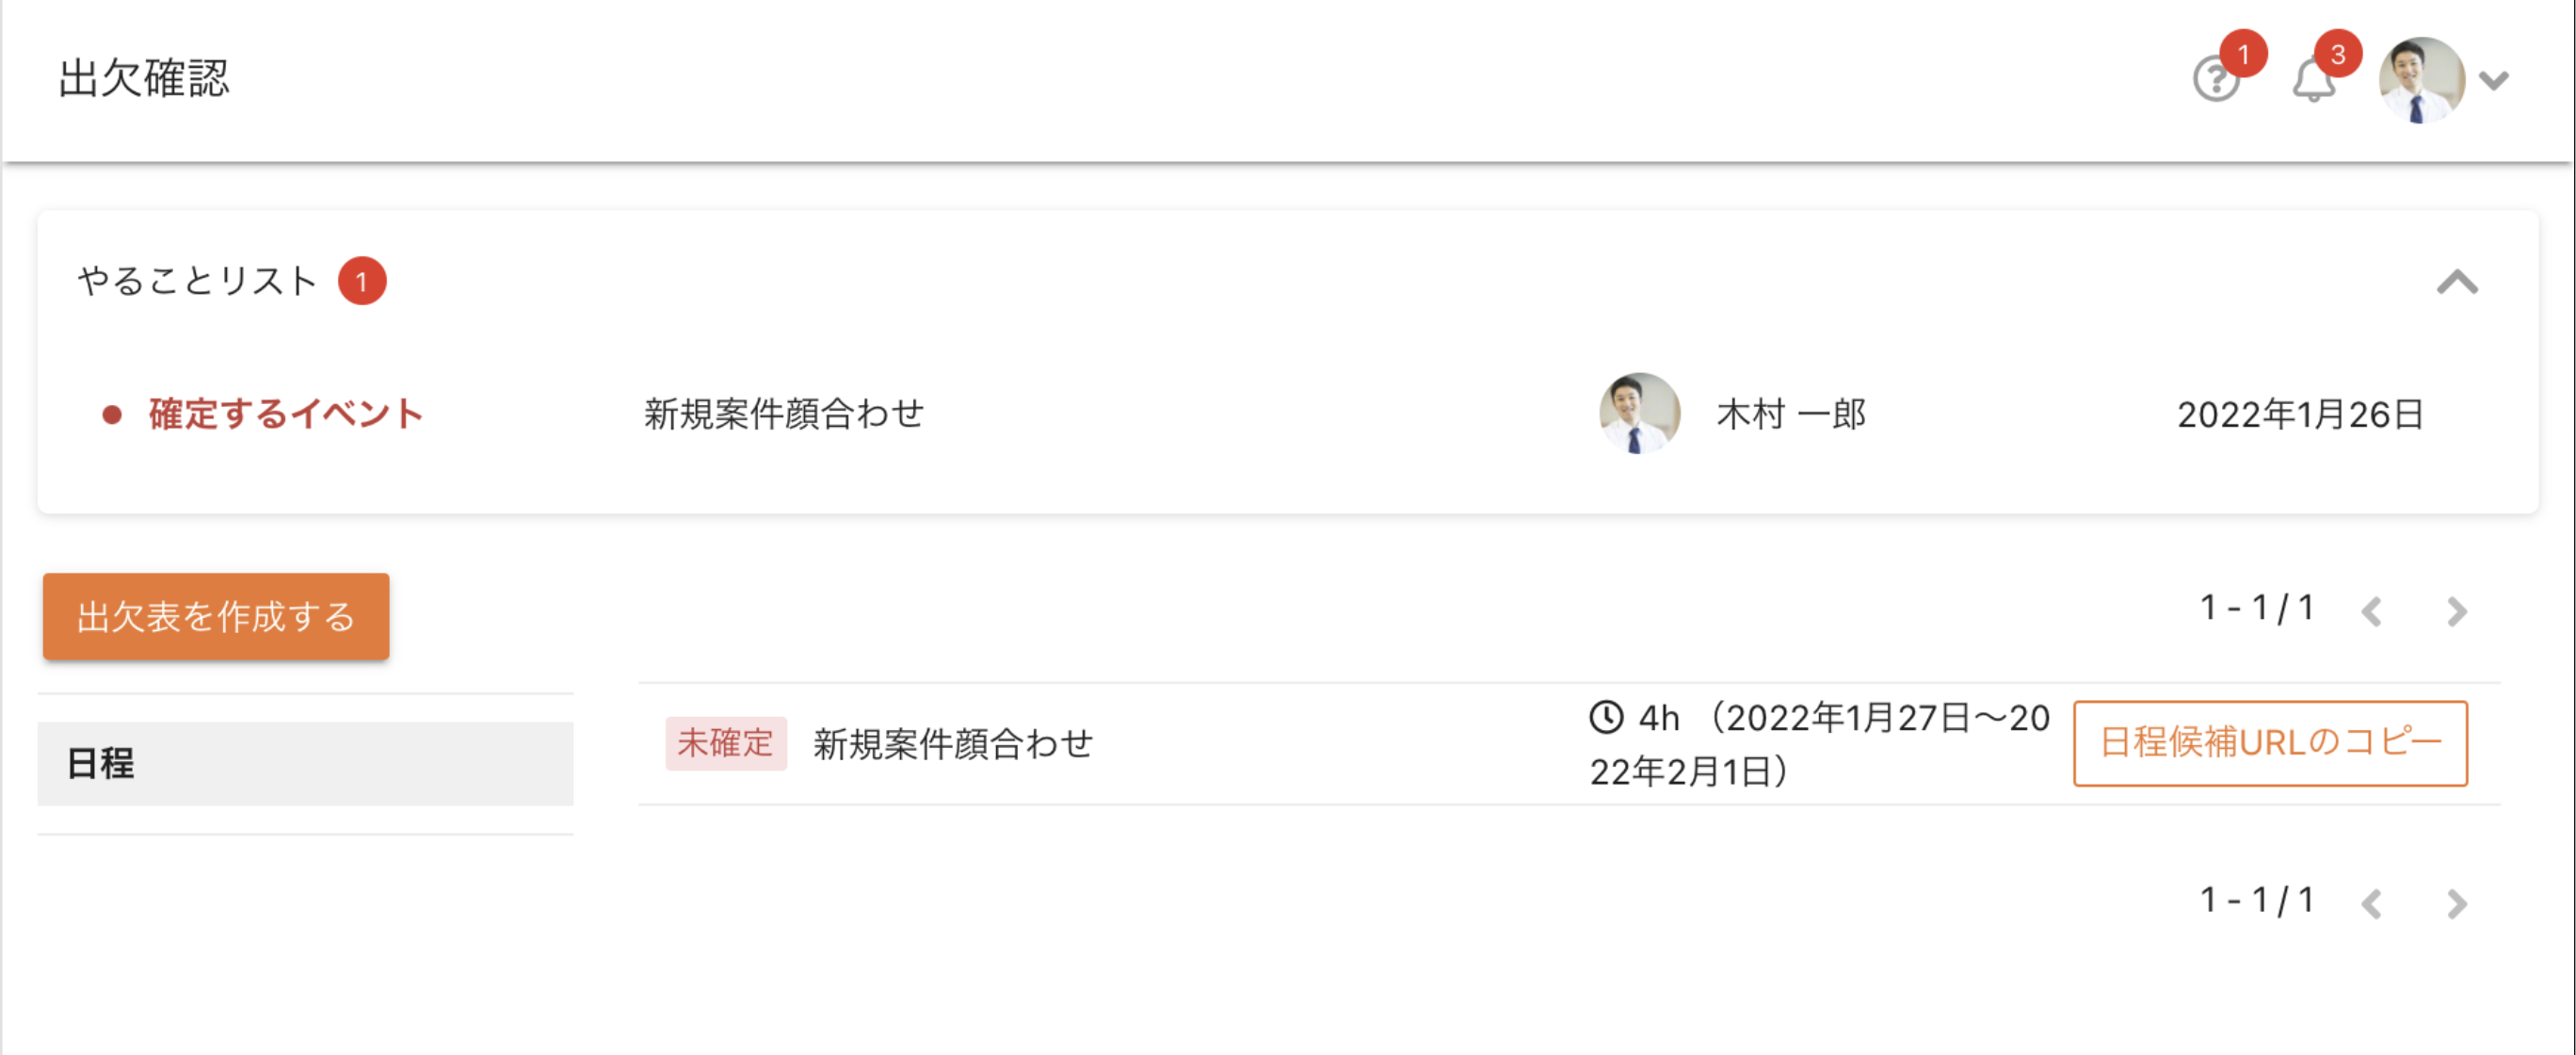This screenshot has height=1055, width=2576.
Task: Open notifications bell icon
Action: click(x=2313, y=80)
